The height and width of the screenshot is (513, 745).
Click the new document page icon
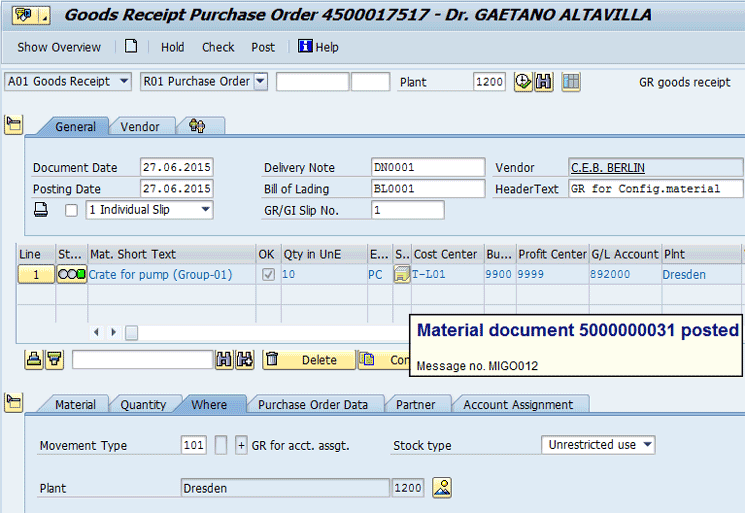[x=131, y=47]
